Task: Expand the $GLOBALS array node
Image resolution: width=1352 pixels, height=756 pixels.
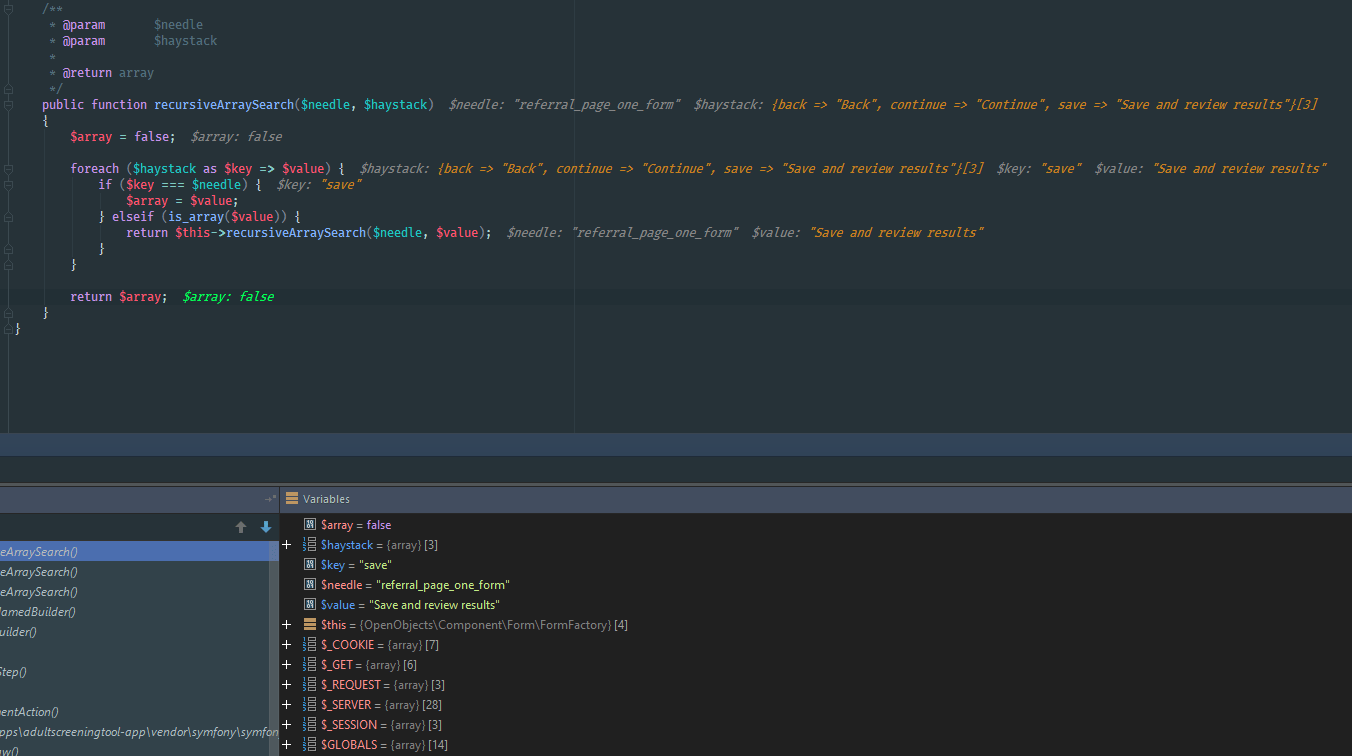Action: (x=287, y=745)
